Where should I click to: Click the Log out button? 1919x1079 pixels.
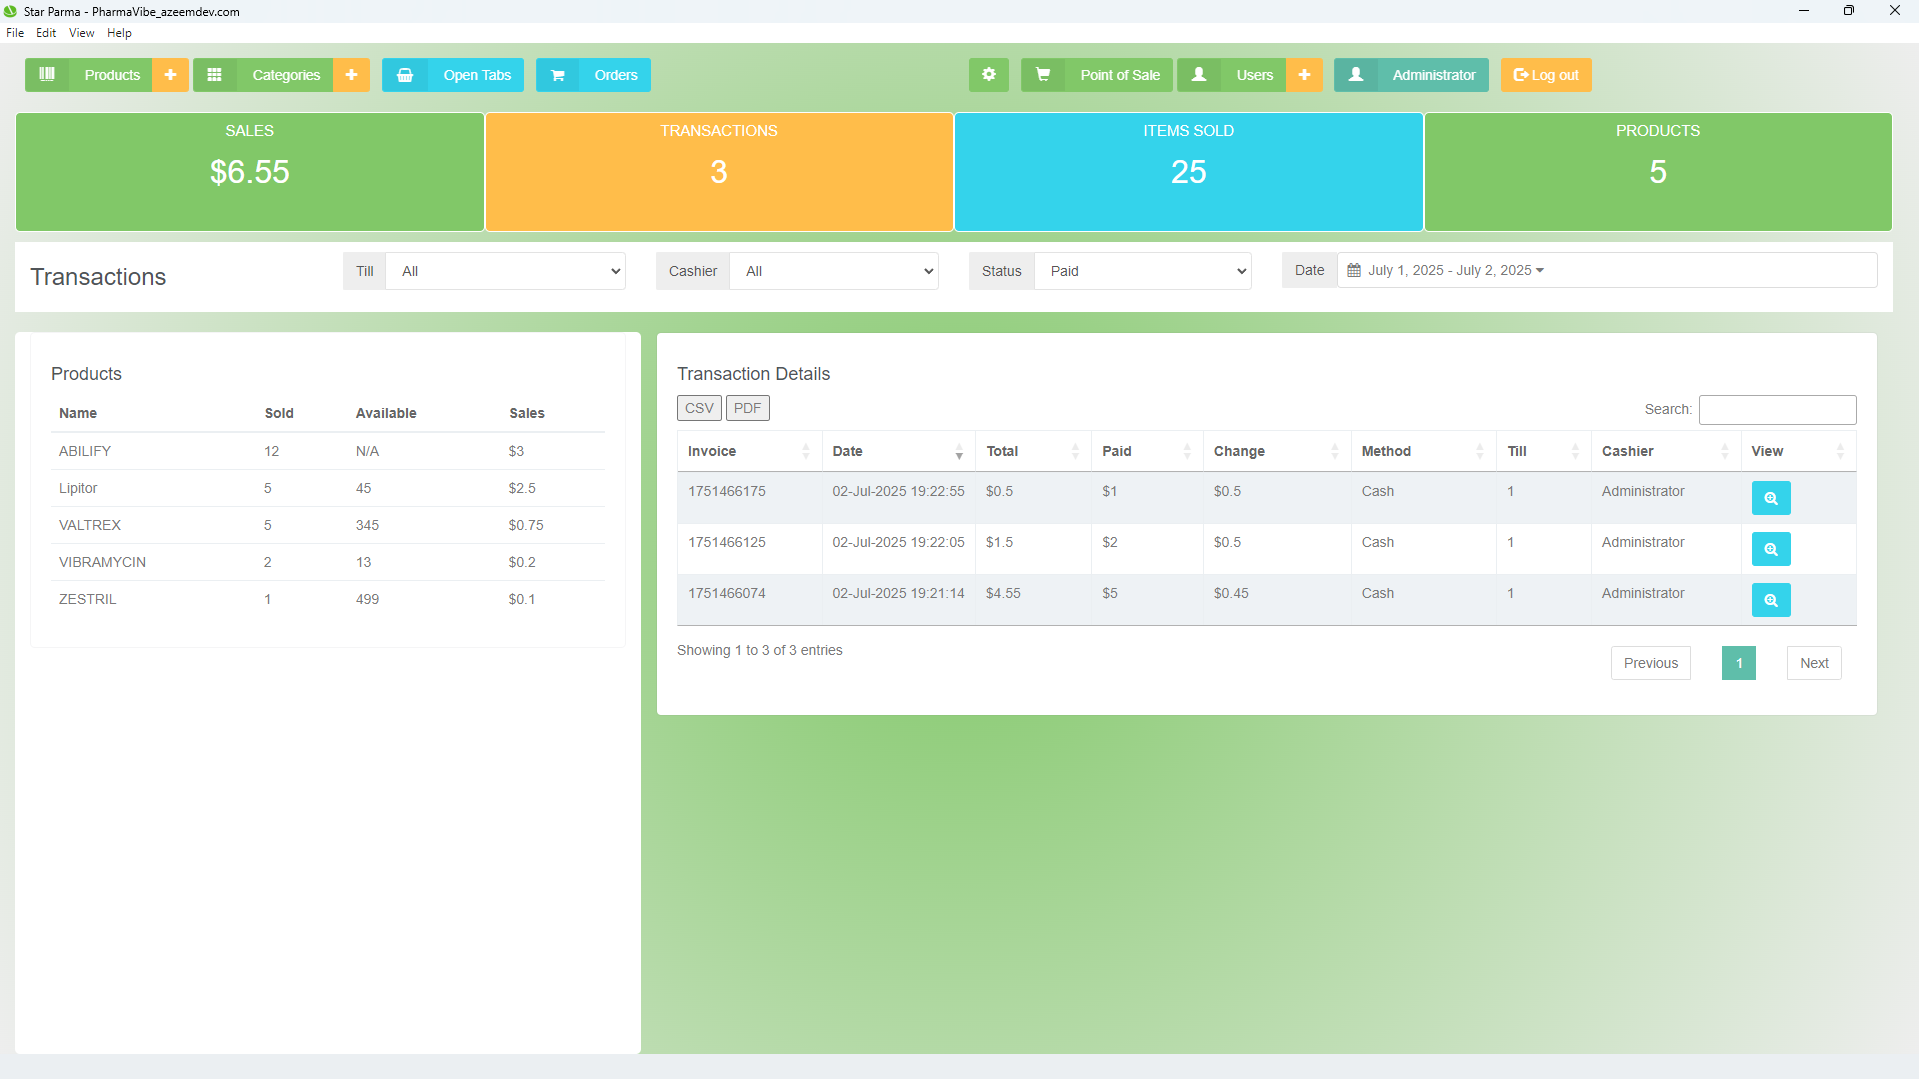pyautogui.click(x=1545, y=75)
